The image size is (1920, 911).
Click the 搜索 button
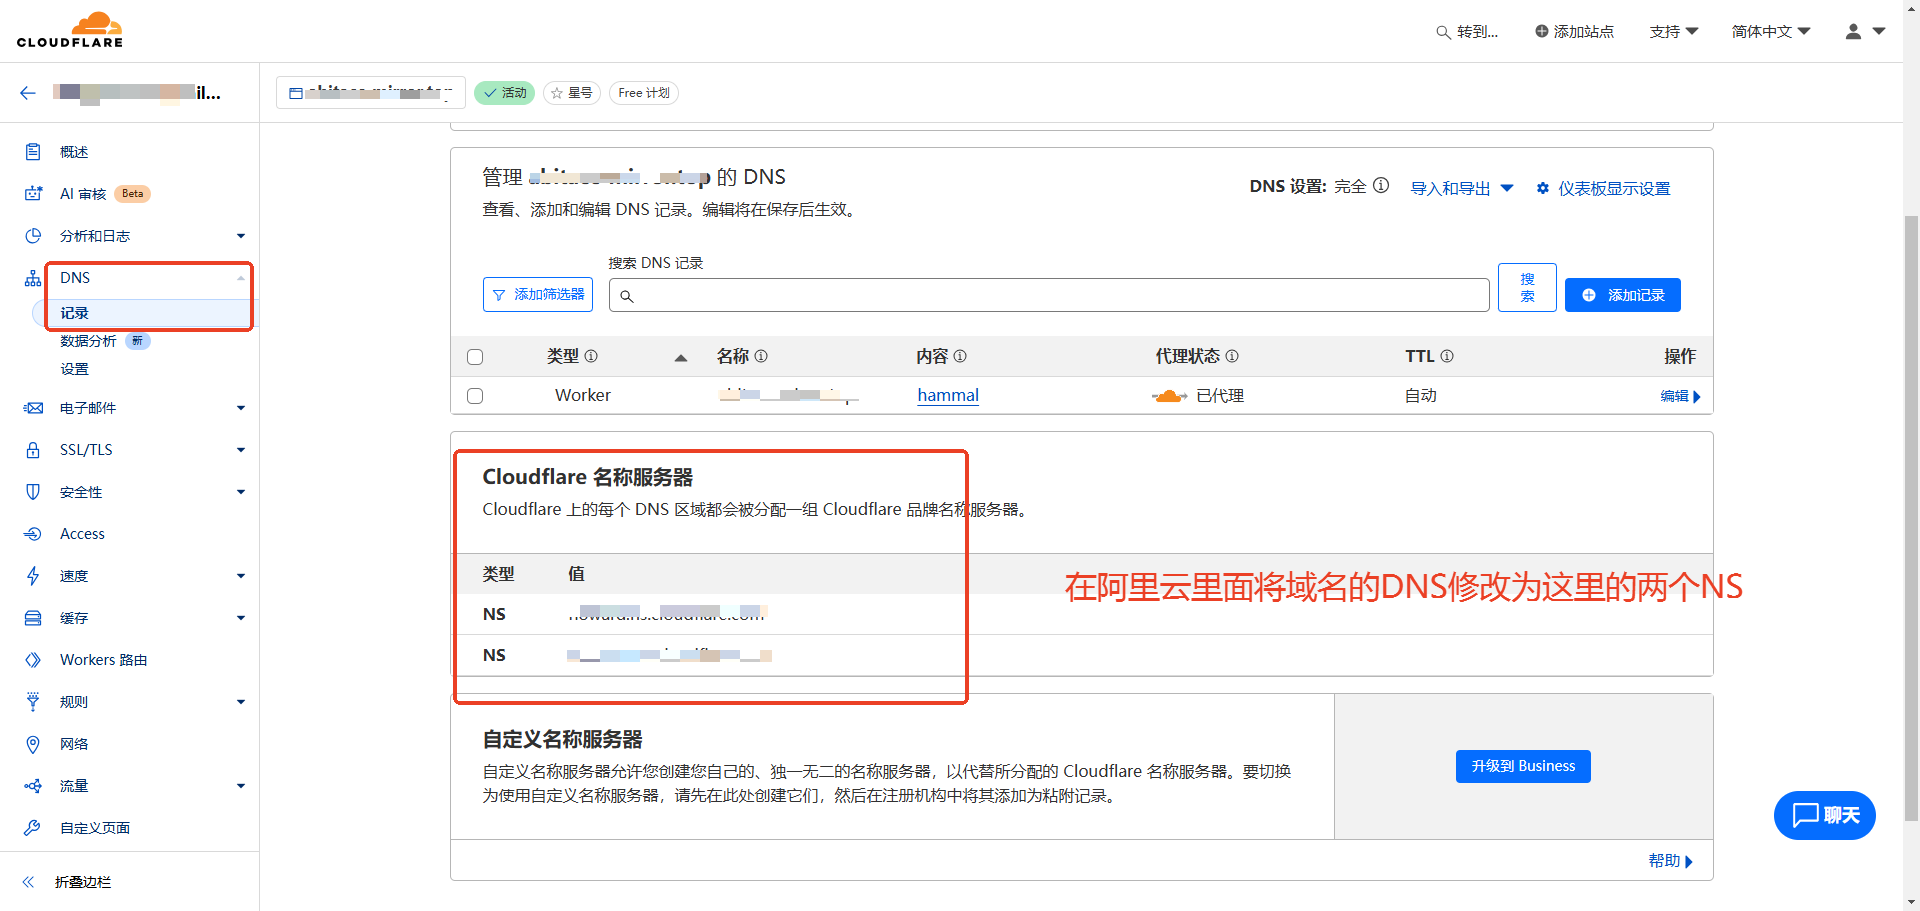pos(1527,288)
